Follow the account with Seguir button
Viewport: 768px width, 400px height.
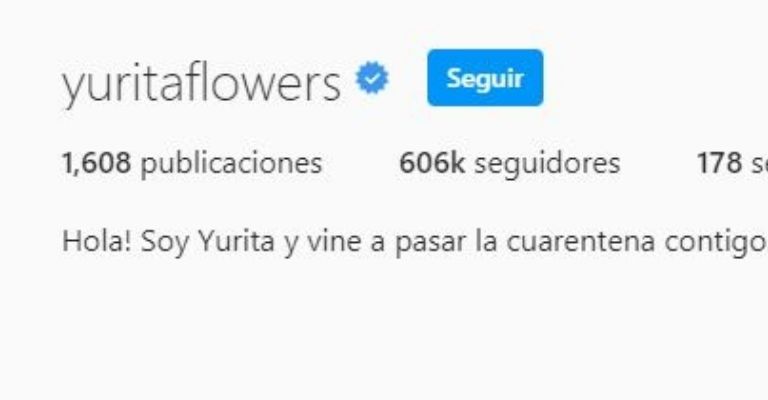click(x=485, y=78)
